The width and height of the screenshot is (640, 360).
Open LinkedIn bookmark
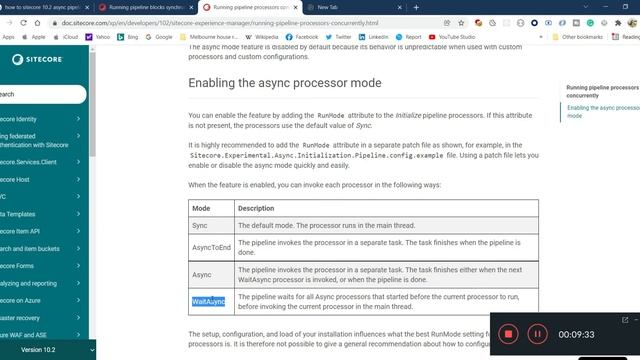(373, 37)
